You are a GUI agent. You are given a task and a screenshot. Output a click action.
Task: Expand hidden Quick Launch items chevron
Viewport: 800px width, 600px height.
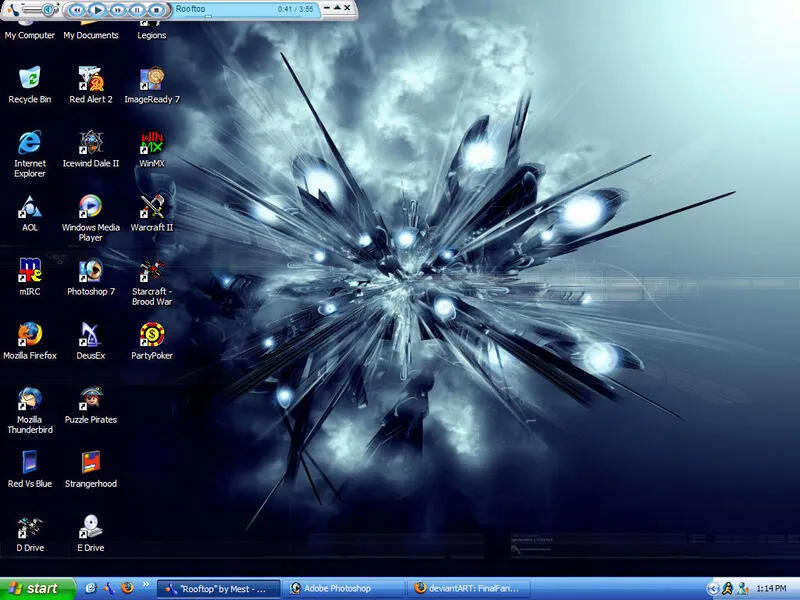145,584
